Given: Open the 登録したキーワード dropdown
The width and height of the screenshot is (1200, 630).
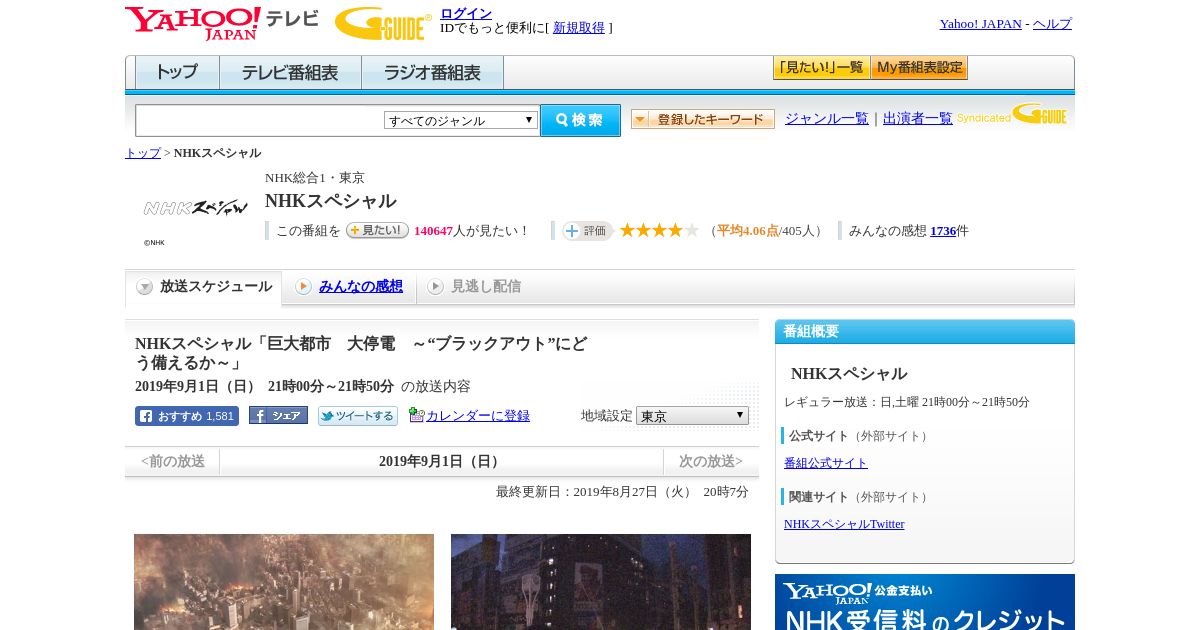Looking at the screenshot, I should click(x=703, y=119).
